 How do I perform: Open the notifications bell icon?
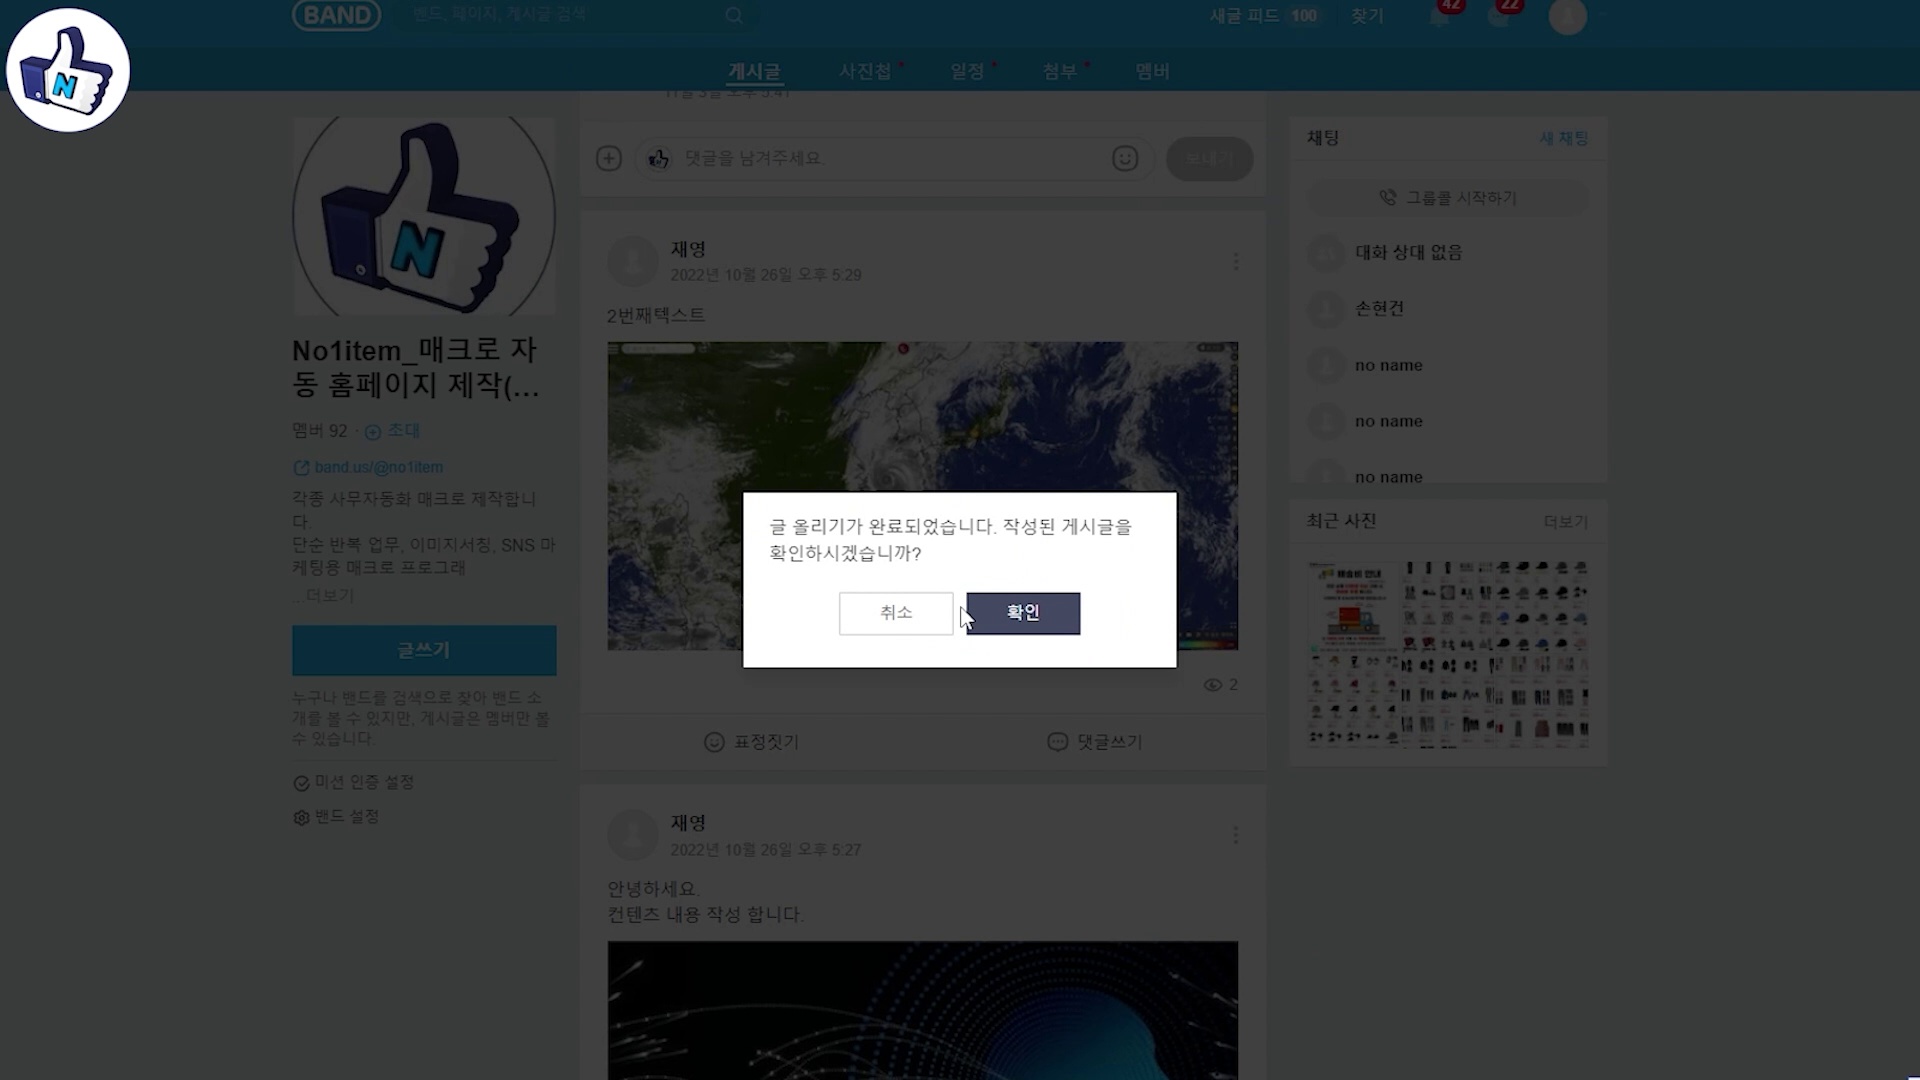pos(1440,16)
